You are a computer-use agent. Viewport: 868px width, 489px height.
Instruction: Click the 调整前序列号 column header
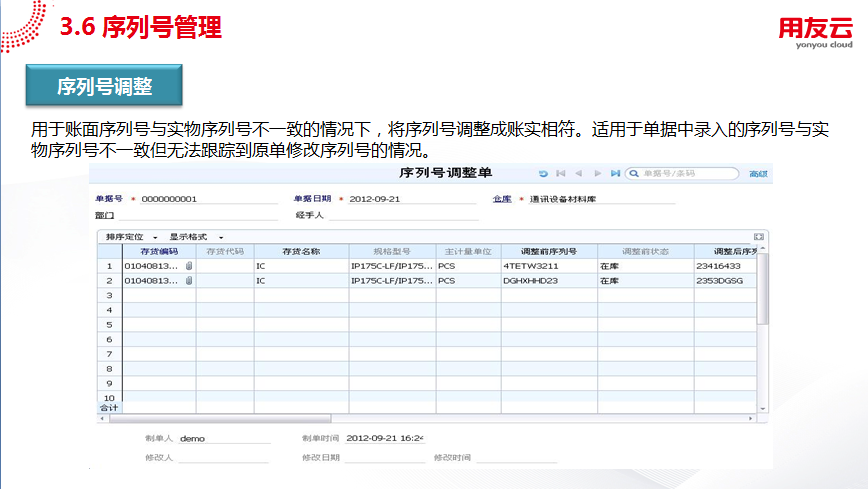click(x=549, y=251)
